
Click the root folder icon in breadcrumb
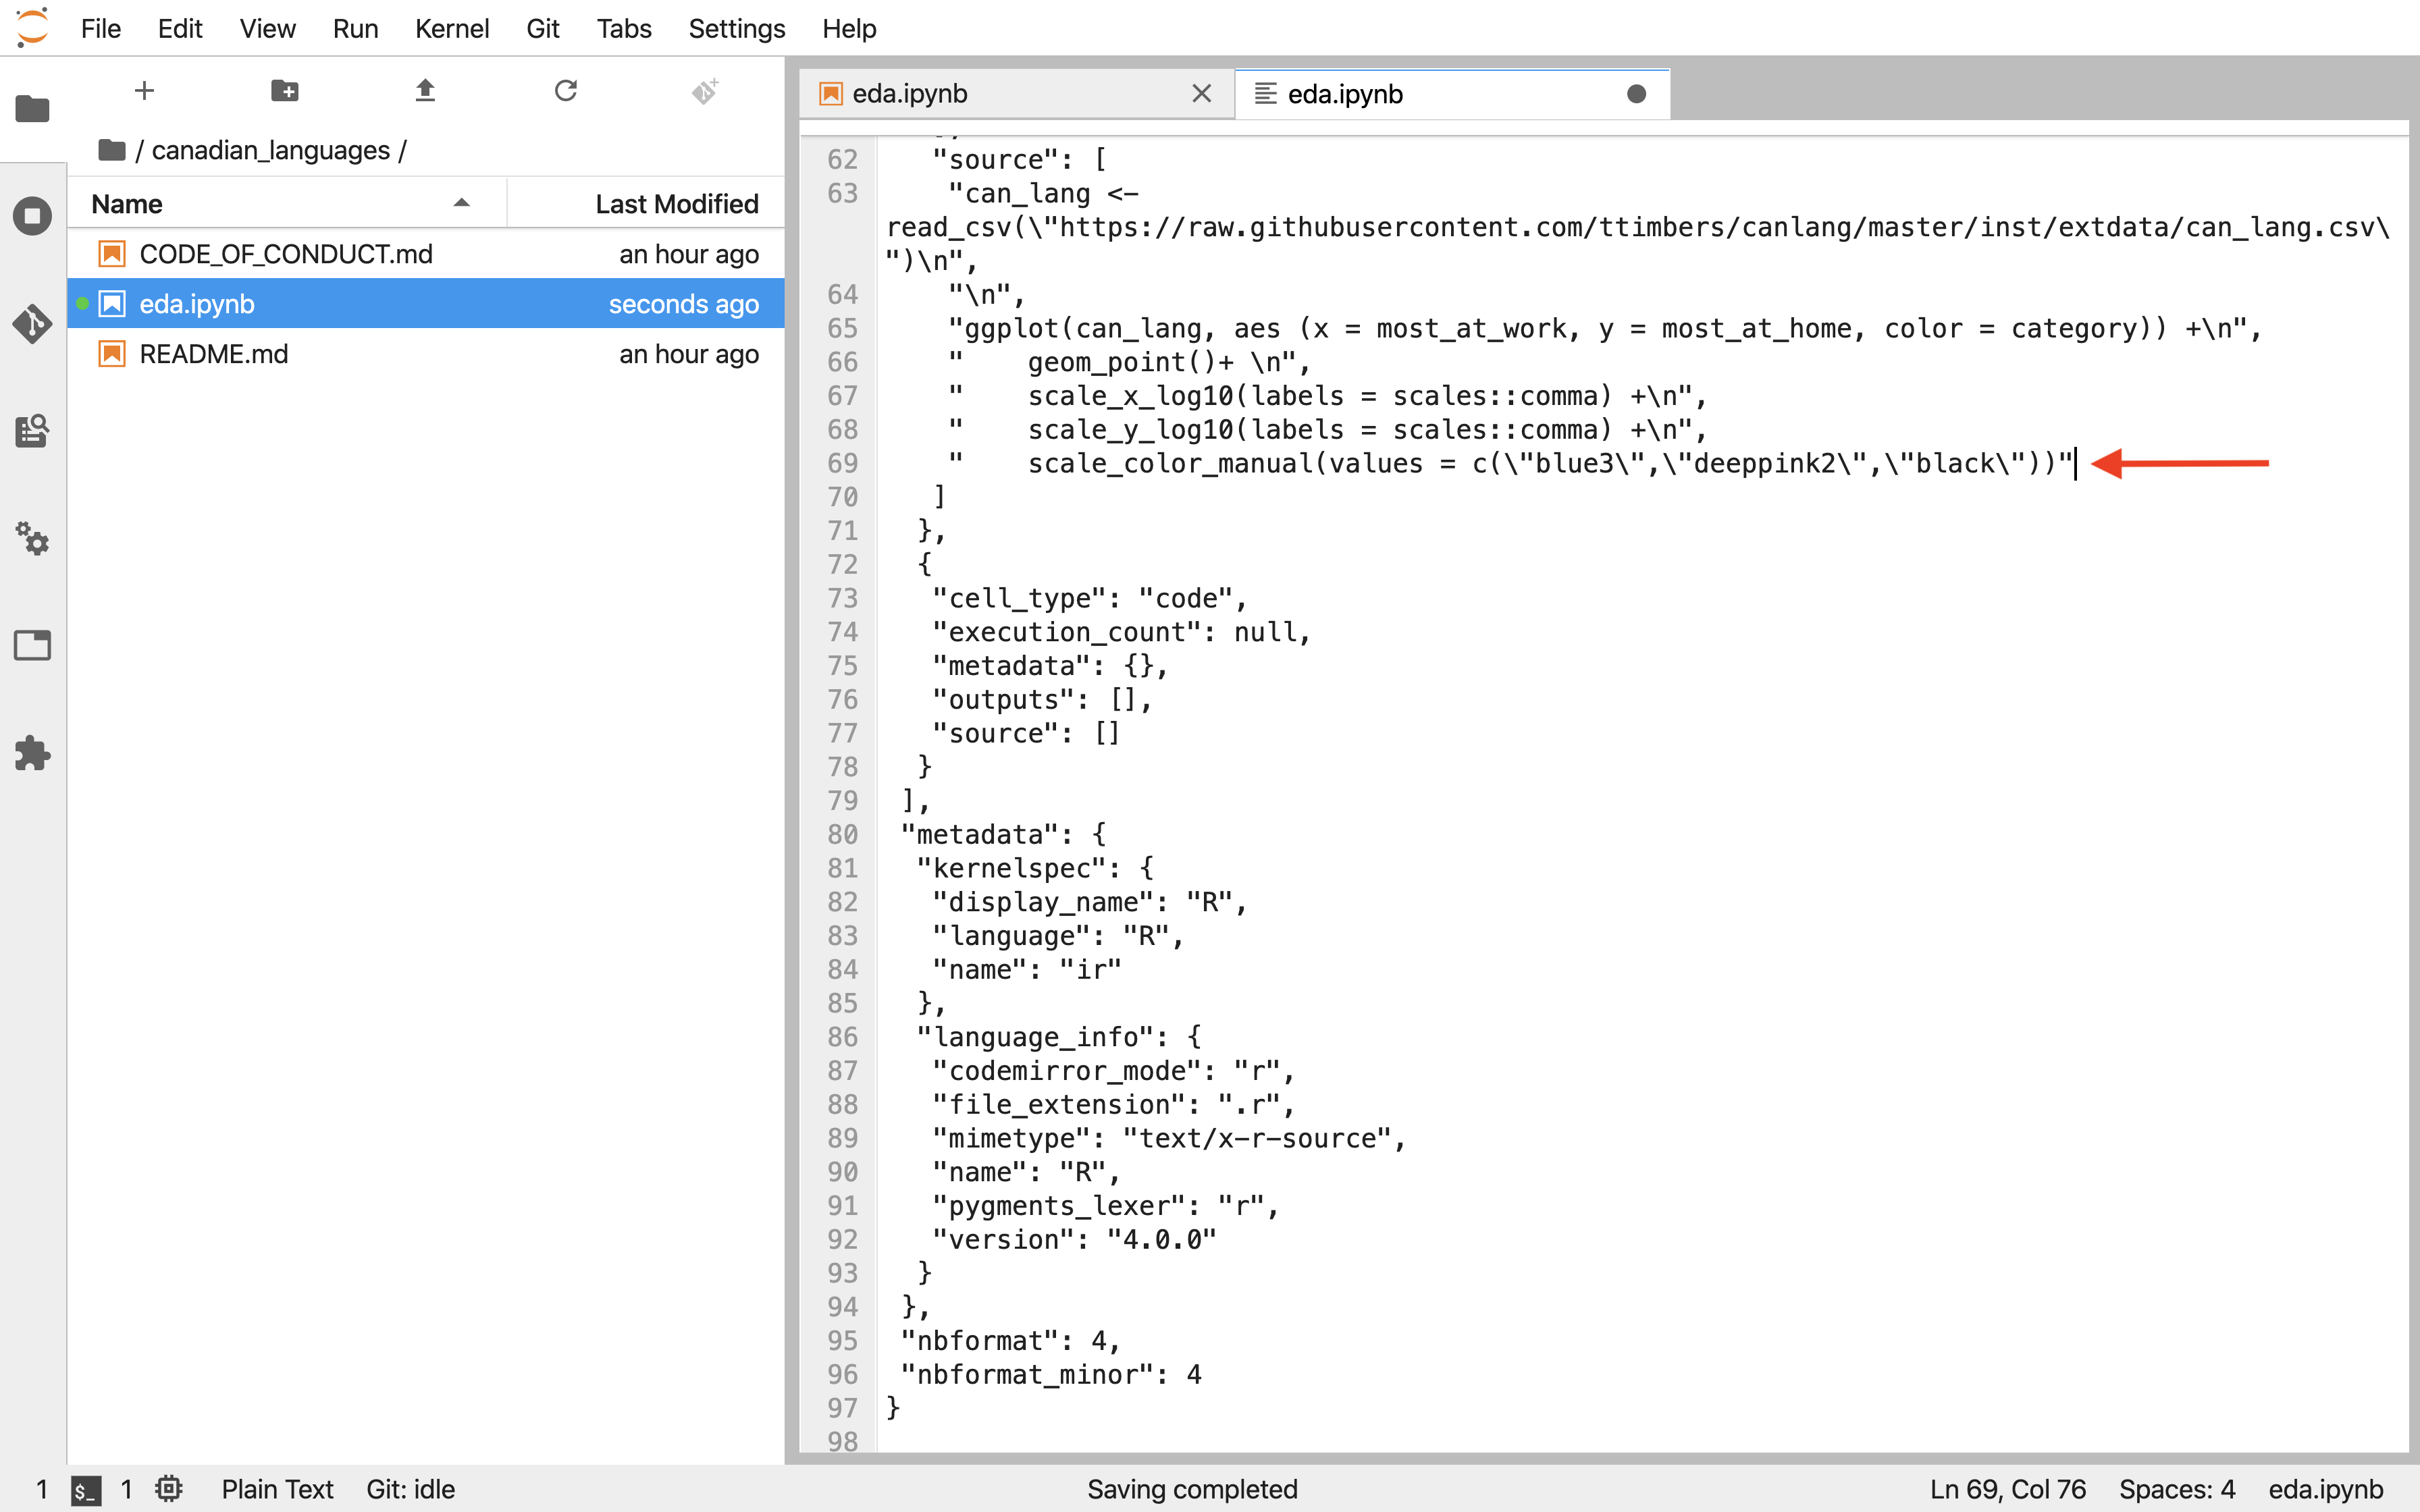(x=112, y=150)
